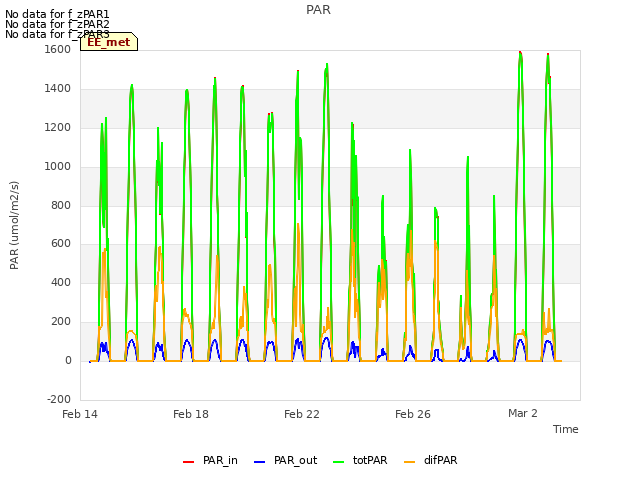The width and height of the screenshot is (640, 480).
Task: Click the 1000 y-axis tick label
Action: pyautogui.click(x=58, y=167)
